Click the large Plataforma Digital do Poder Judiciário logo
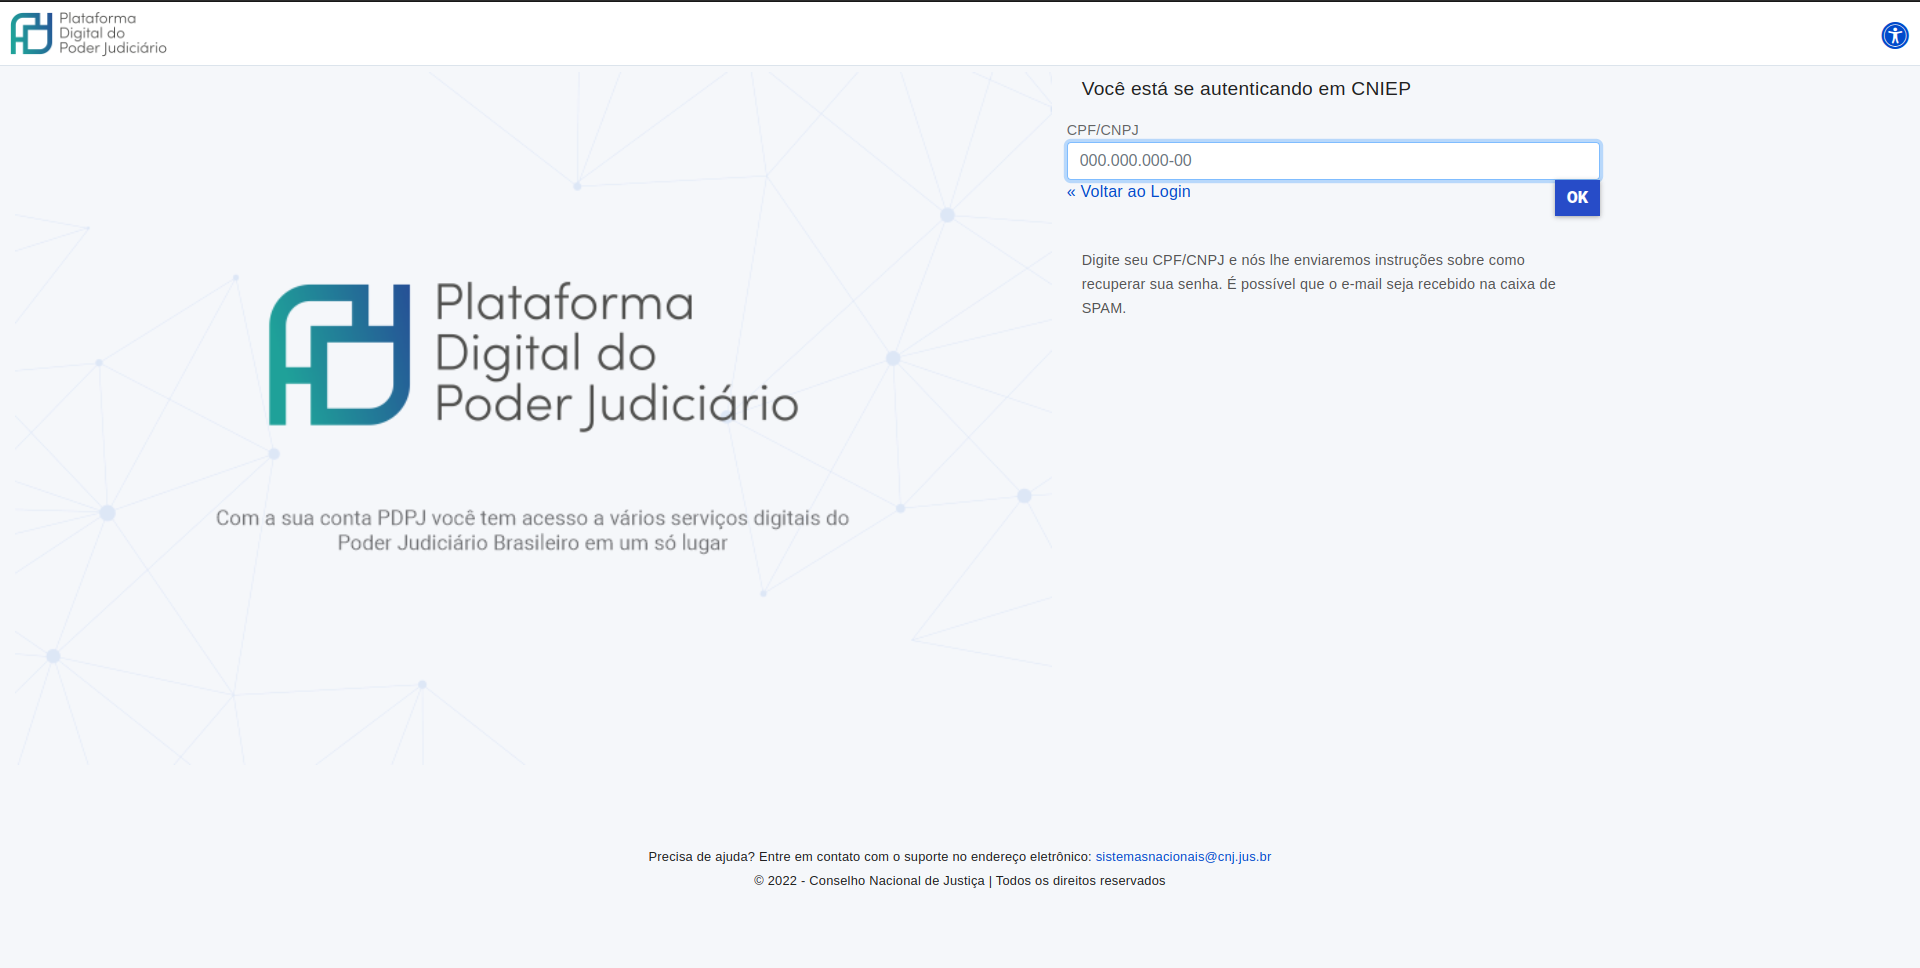Screen dimensions: 1920x968 (534, 356)
